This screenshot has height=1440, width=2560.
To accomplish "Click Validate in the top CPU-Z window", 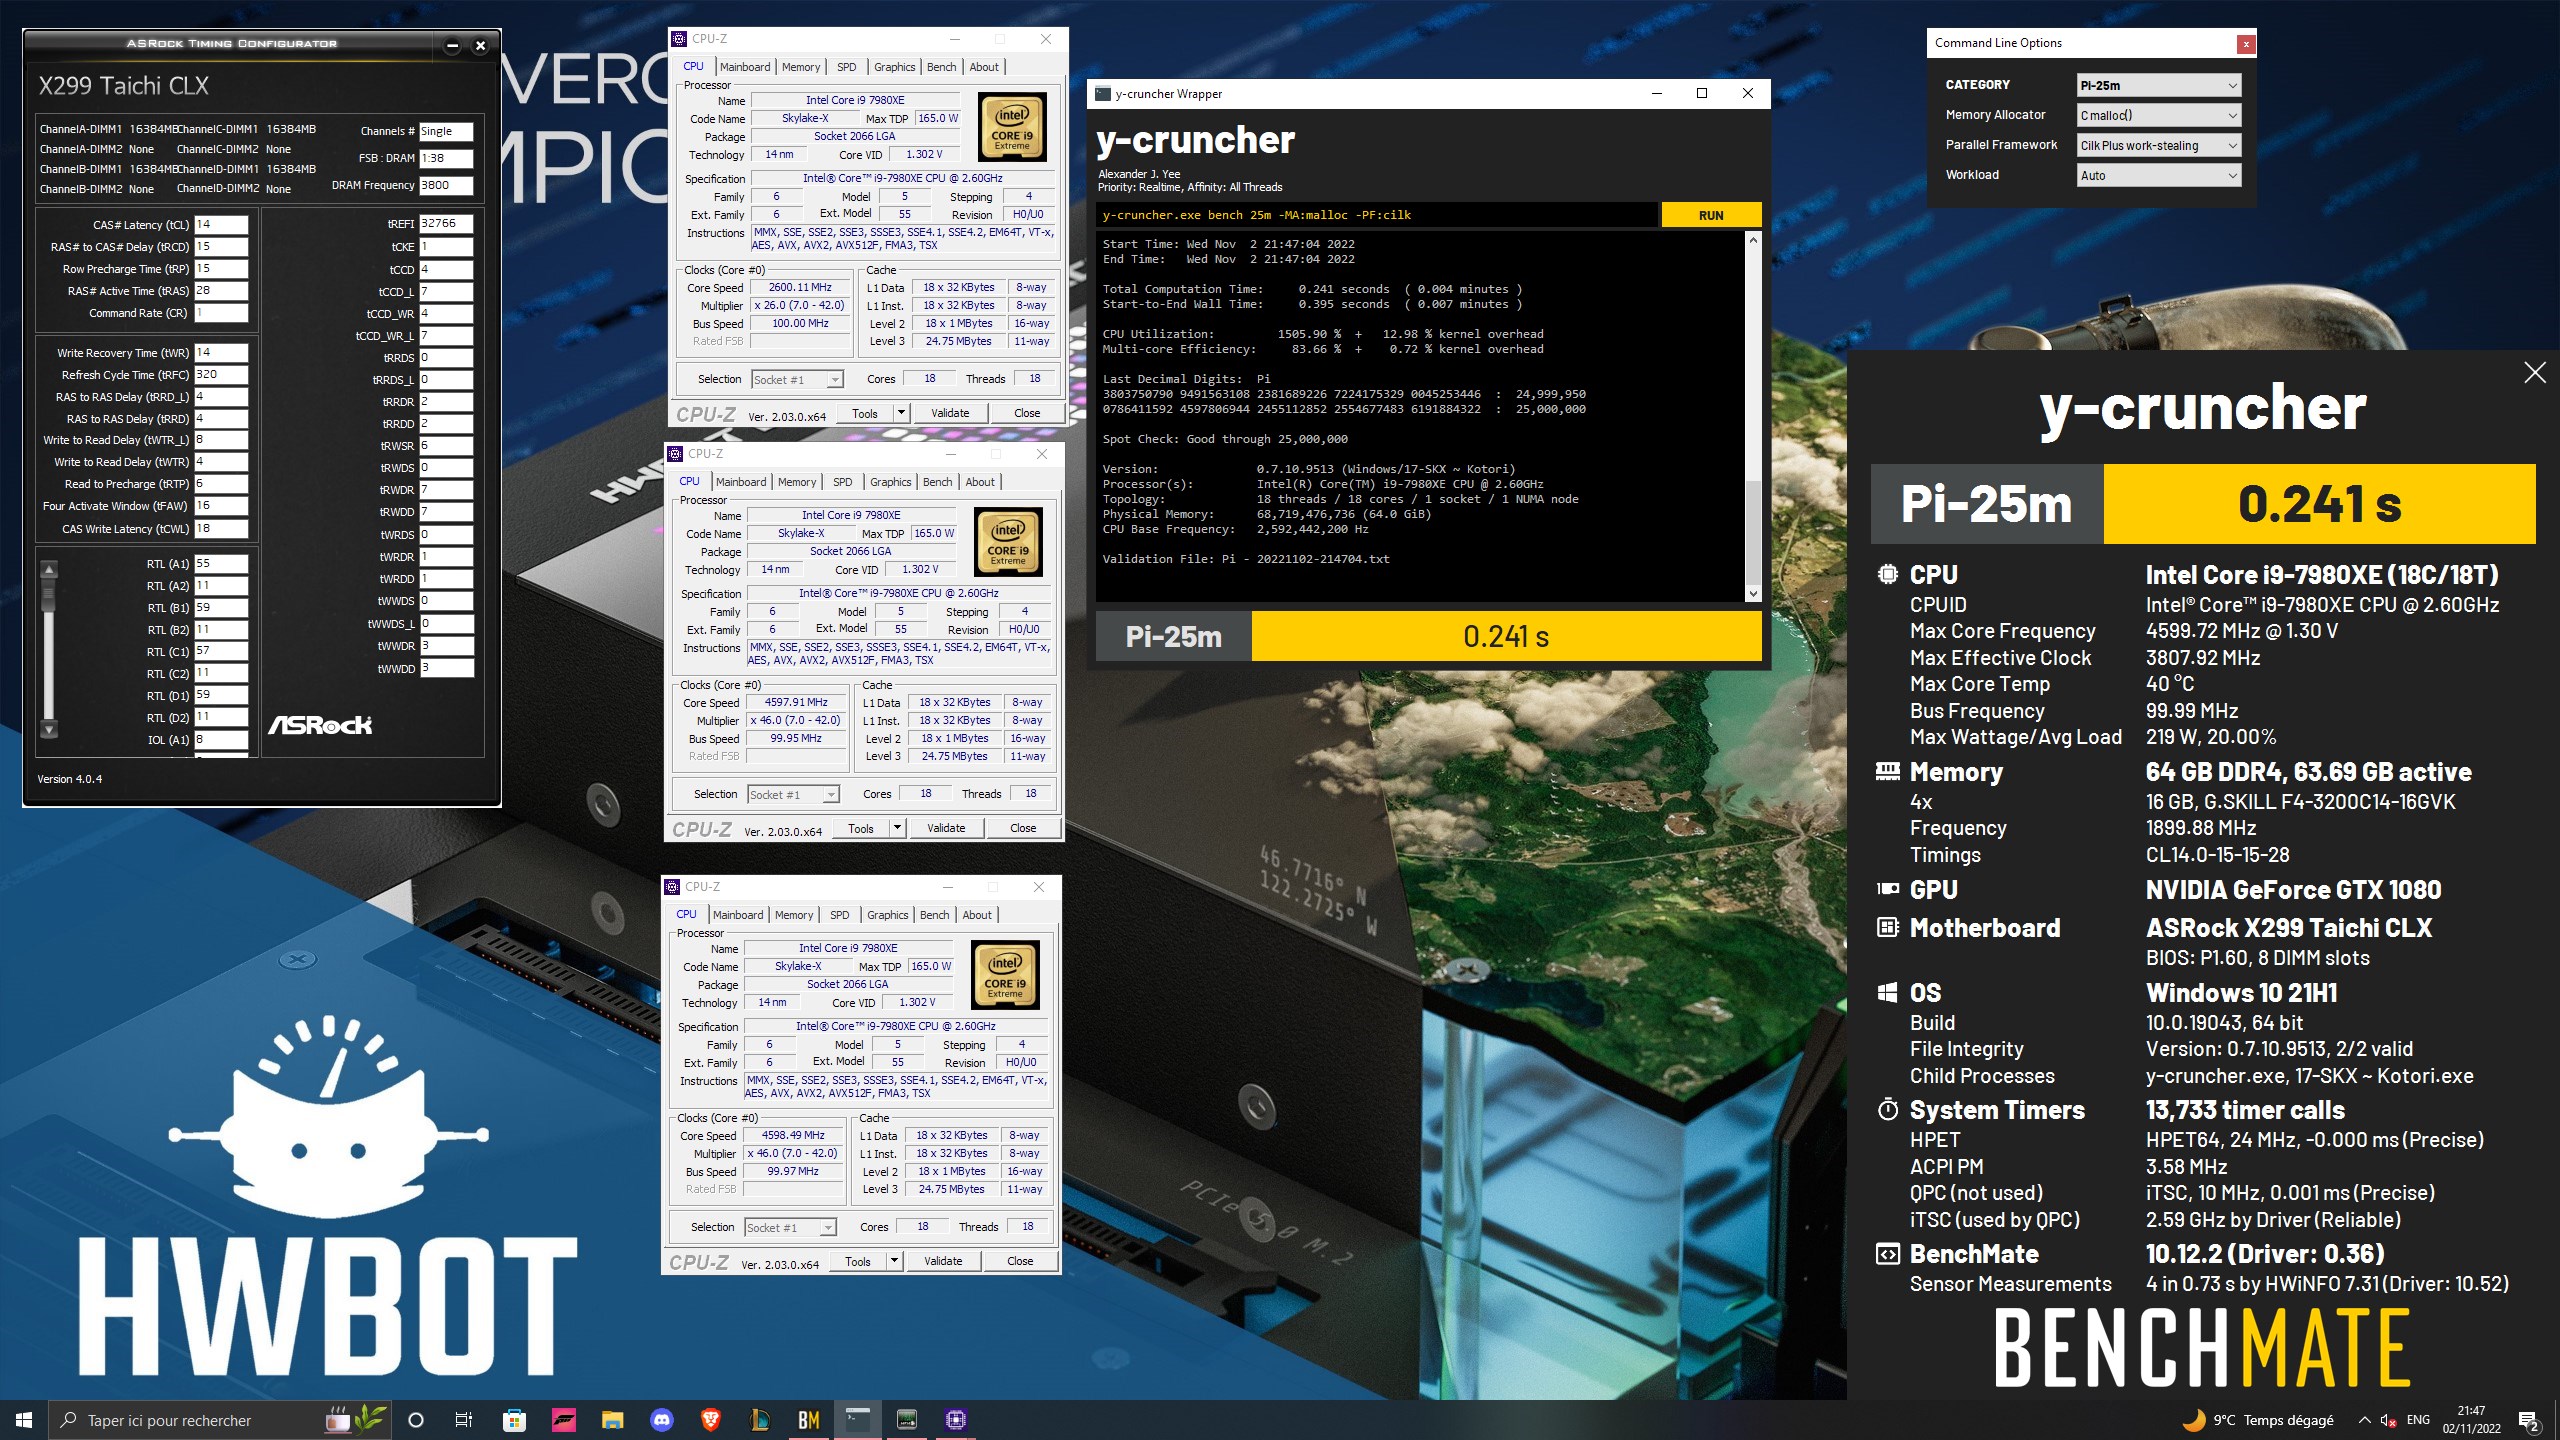I will click(950, 413).
